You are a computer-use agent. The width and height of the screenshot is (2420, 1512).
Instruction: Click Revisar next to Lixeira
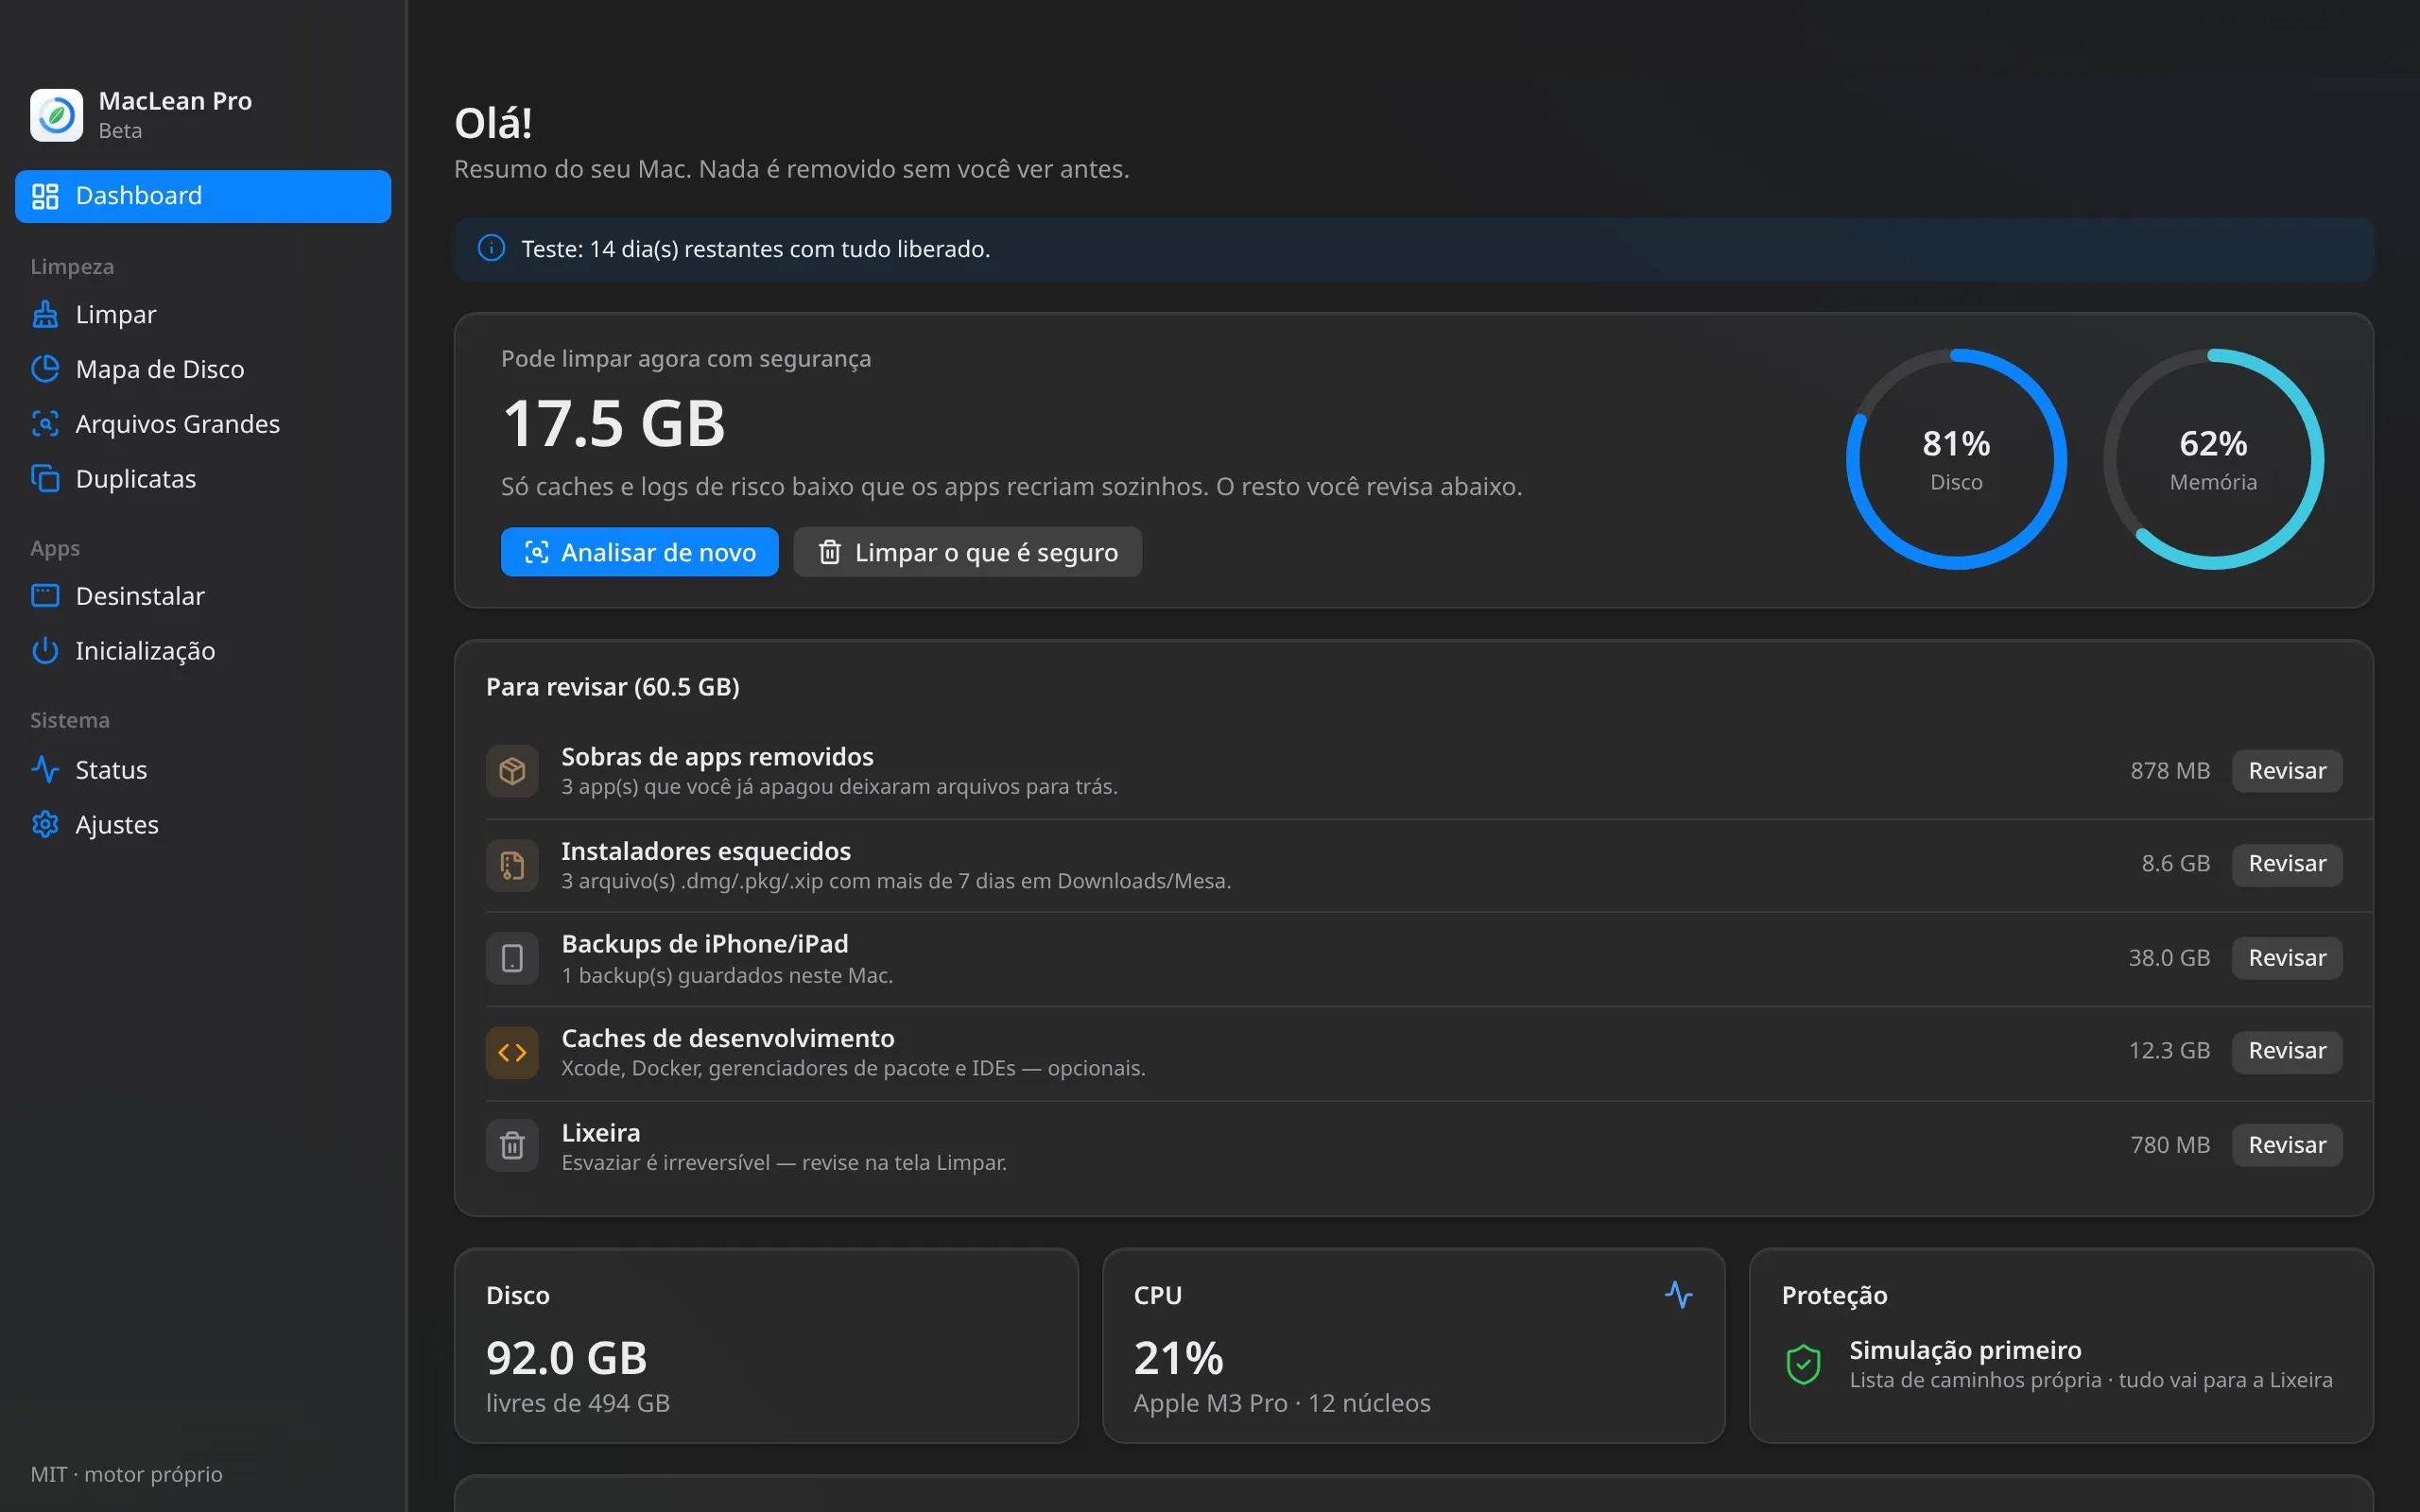pyautogui.click(x=2286, y=1145)
